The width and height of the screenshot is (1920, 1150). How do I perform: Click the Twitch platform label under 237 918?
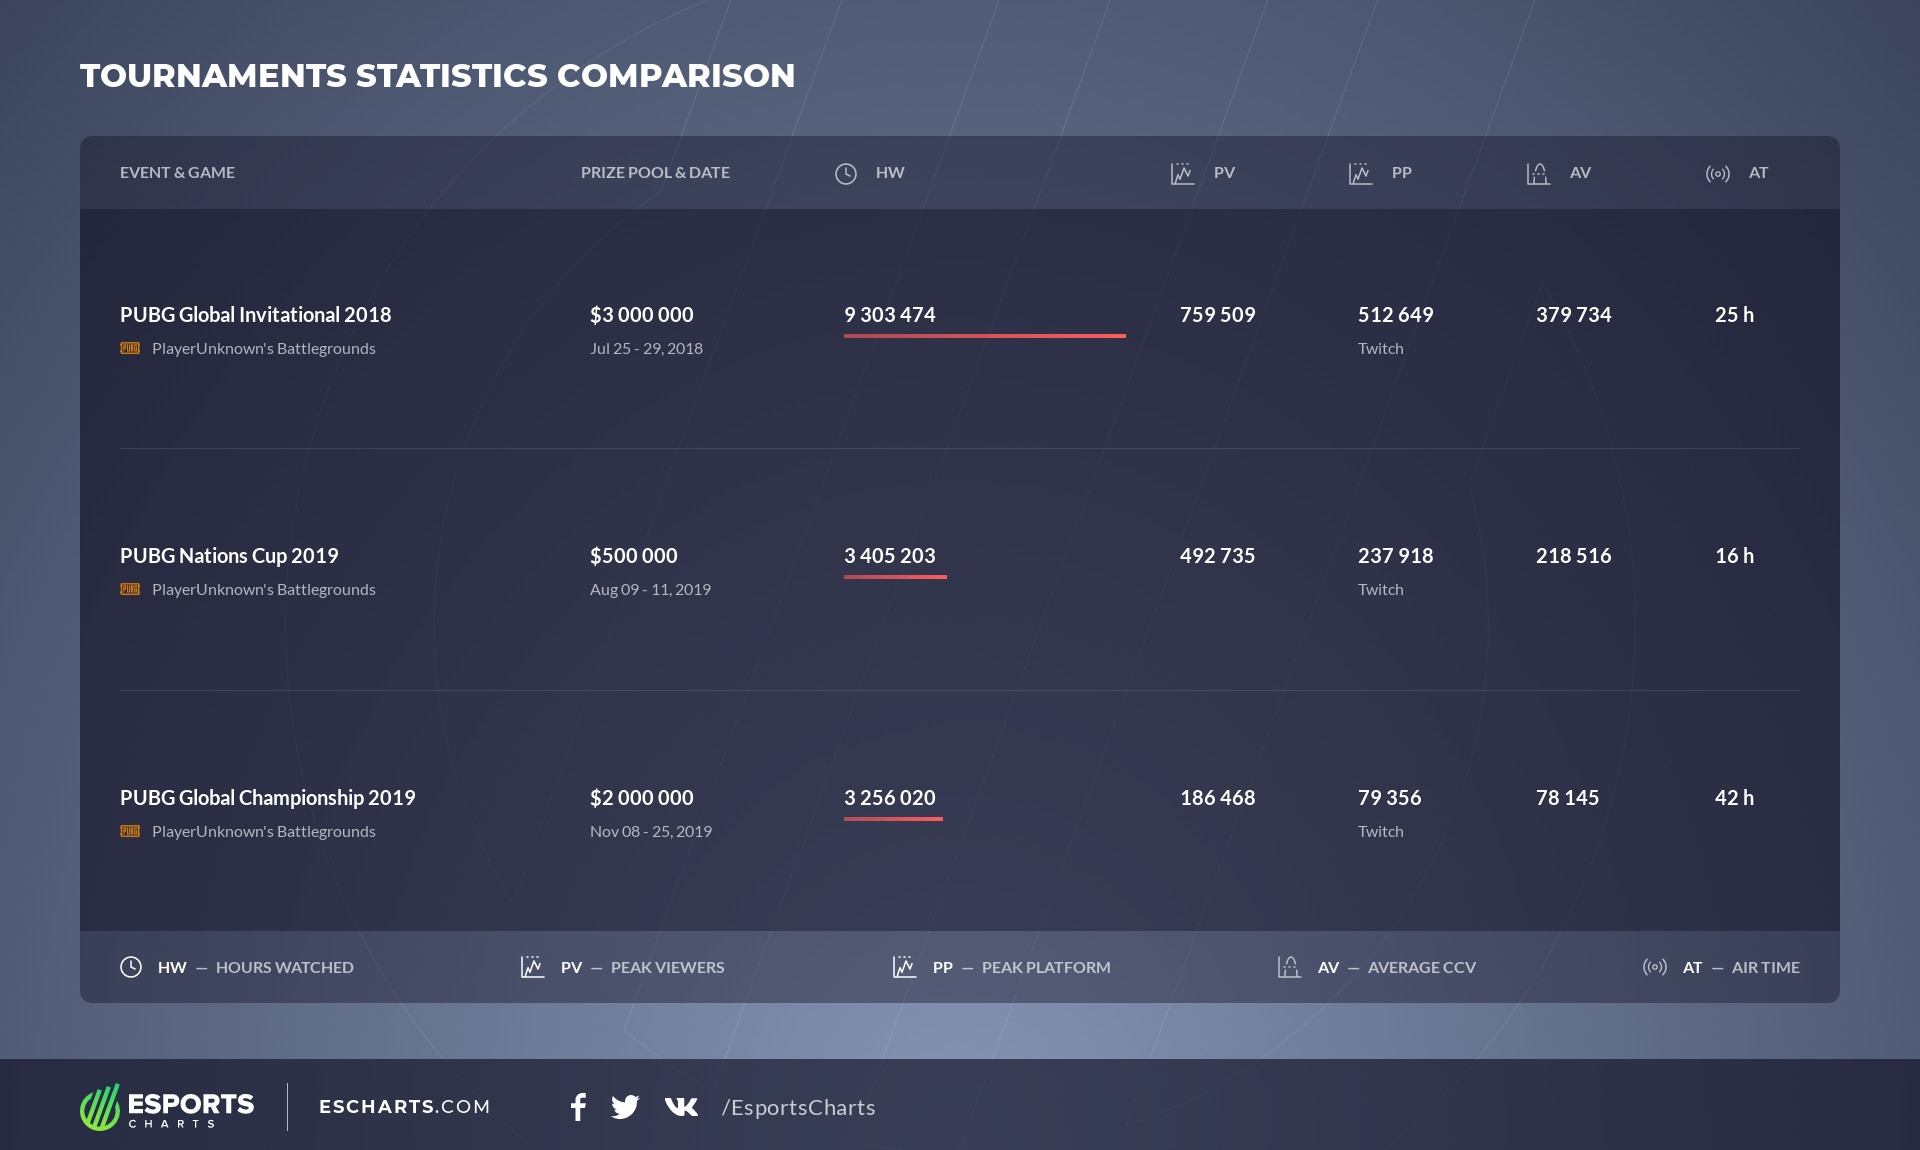(1380, 590)
